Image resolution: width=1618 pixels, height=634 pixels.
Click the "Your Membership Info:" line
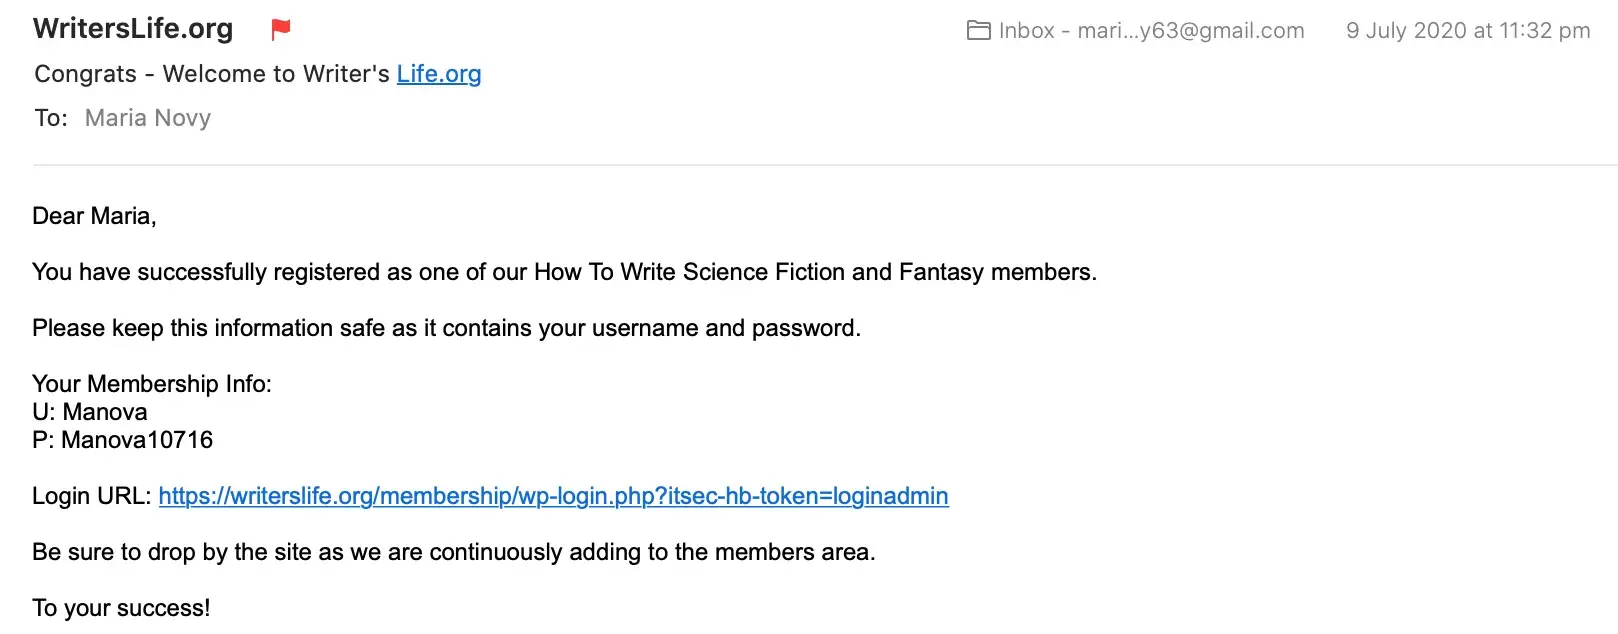click(152, 384)
